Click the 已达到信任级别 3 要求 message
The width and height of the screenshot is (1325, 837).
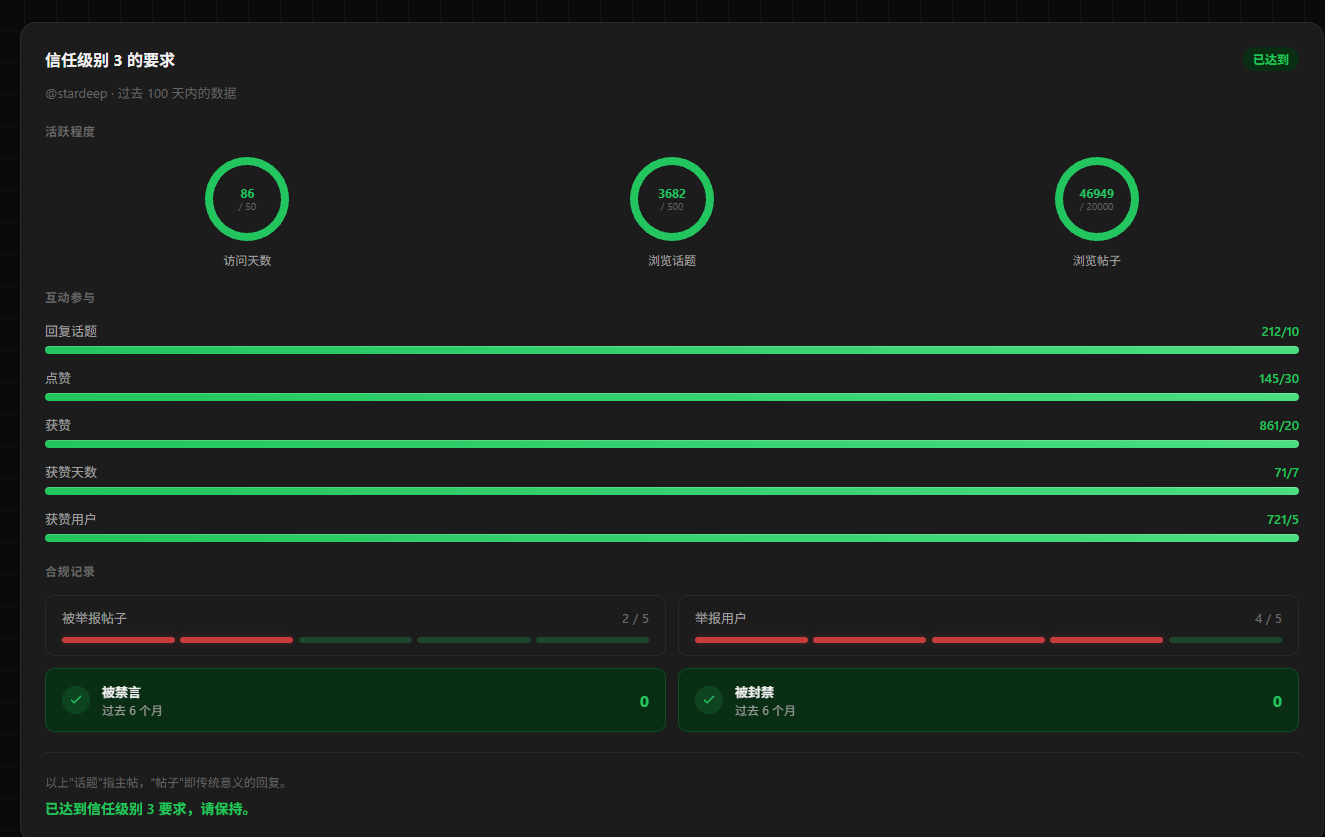pyautogui.click(x=148, y=809)
